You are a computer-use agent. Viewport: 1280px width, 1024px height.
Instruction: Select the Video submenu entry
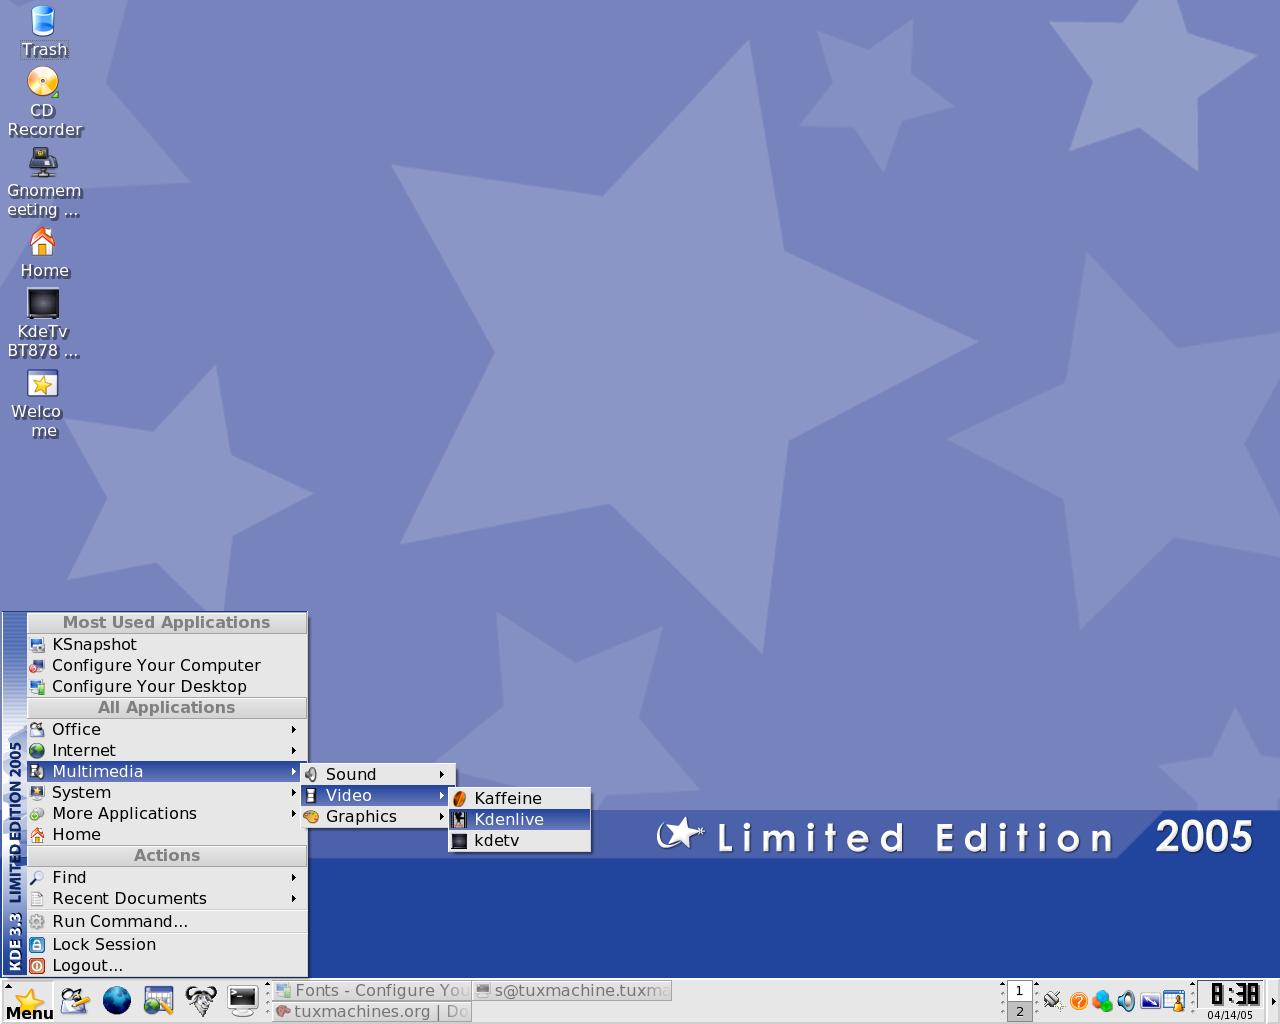(x=378, y=795)
